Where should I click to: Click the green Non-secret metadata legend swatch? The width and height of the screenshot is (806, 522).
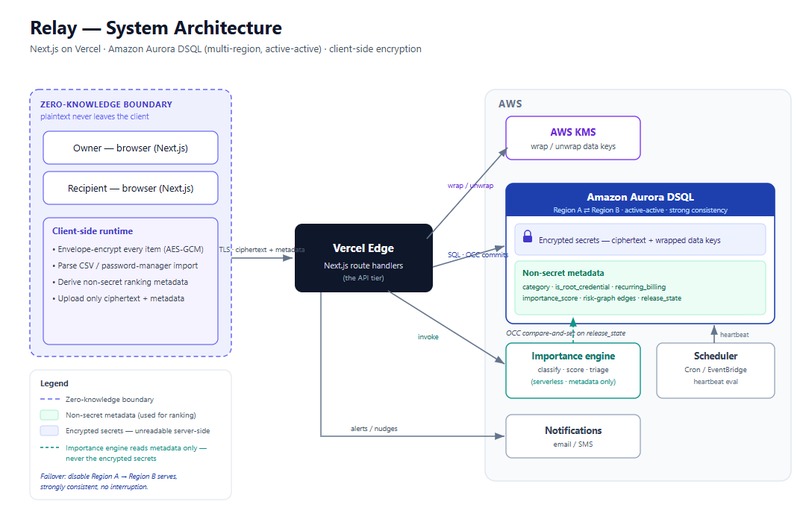tap(49, 415)
